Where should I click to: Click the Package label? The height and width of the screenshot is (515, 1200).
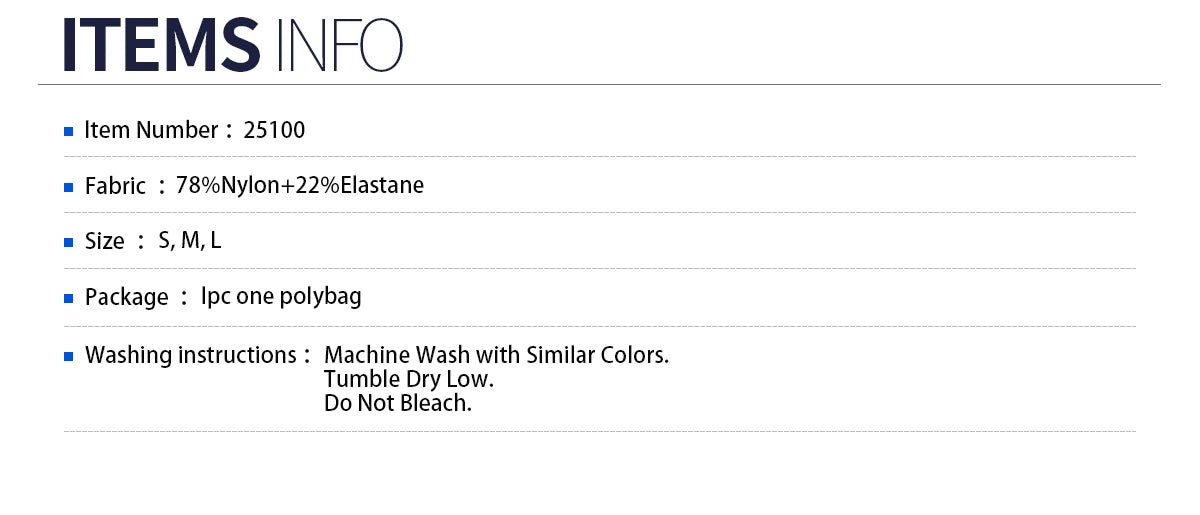coord(127,297)
